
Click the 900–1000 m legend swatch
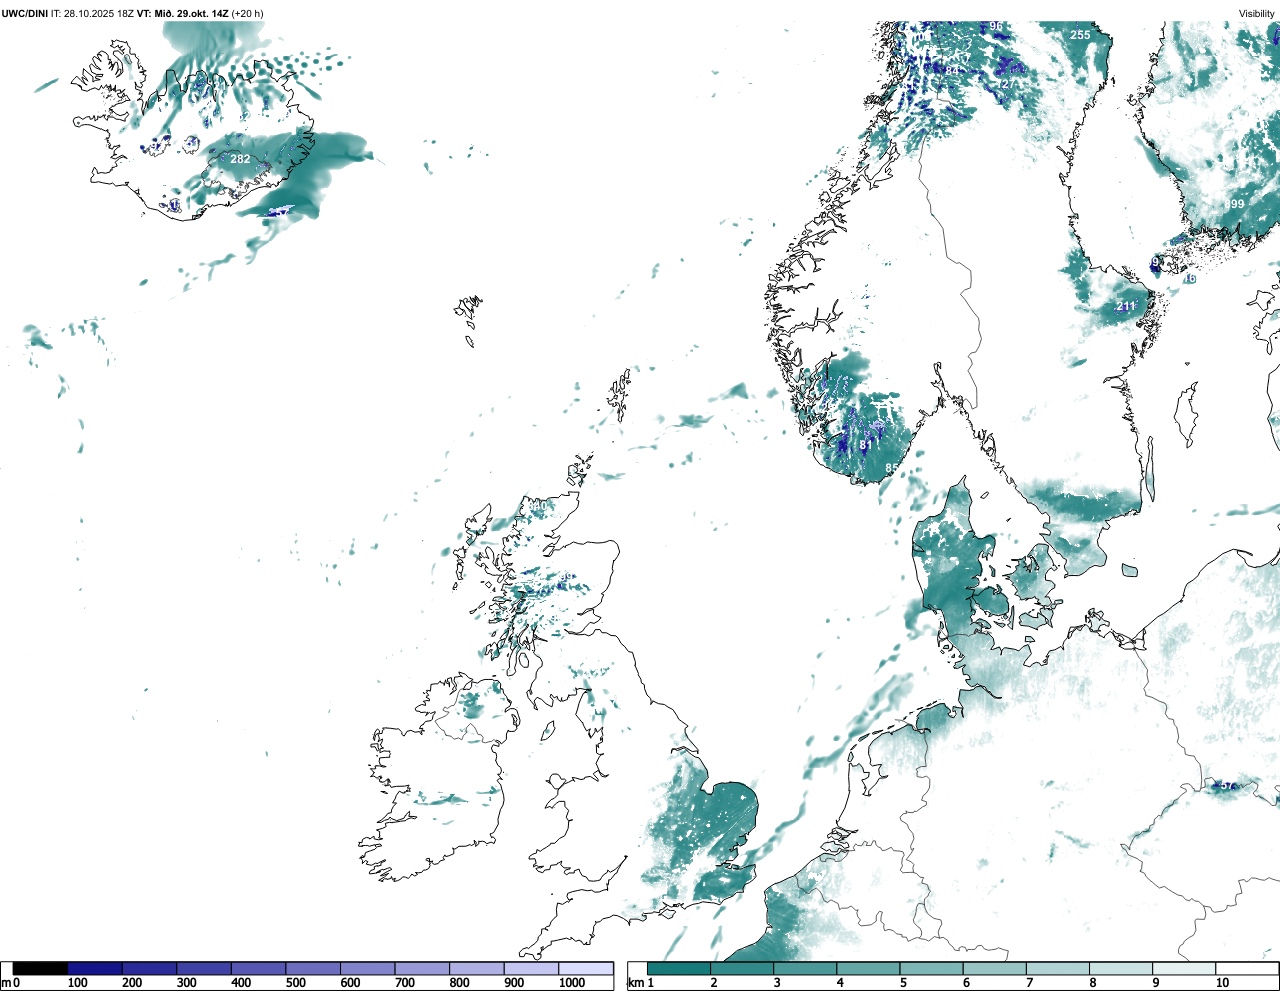click(531, 968)
